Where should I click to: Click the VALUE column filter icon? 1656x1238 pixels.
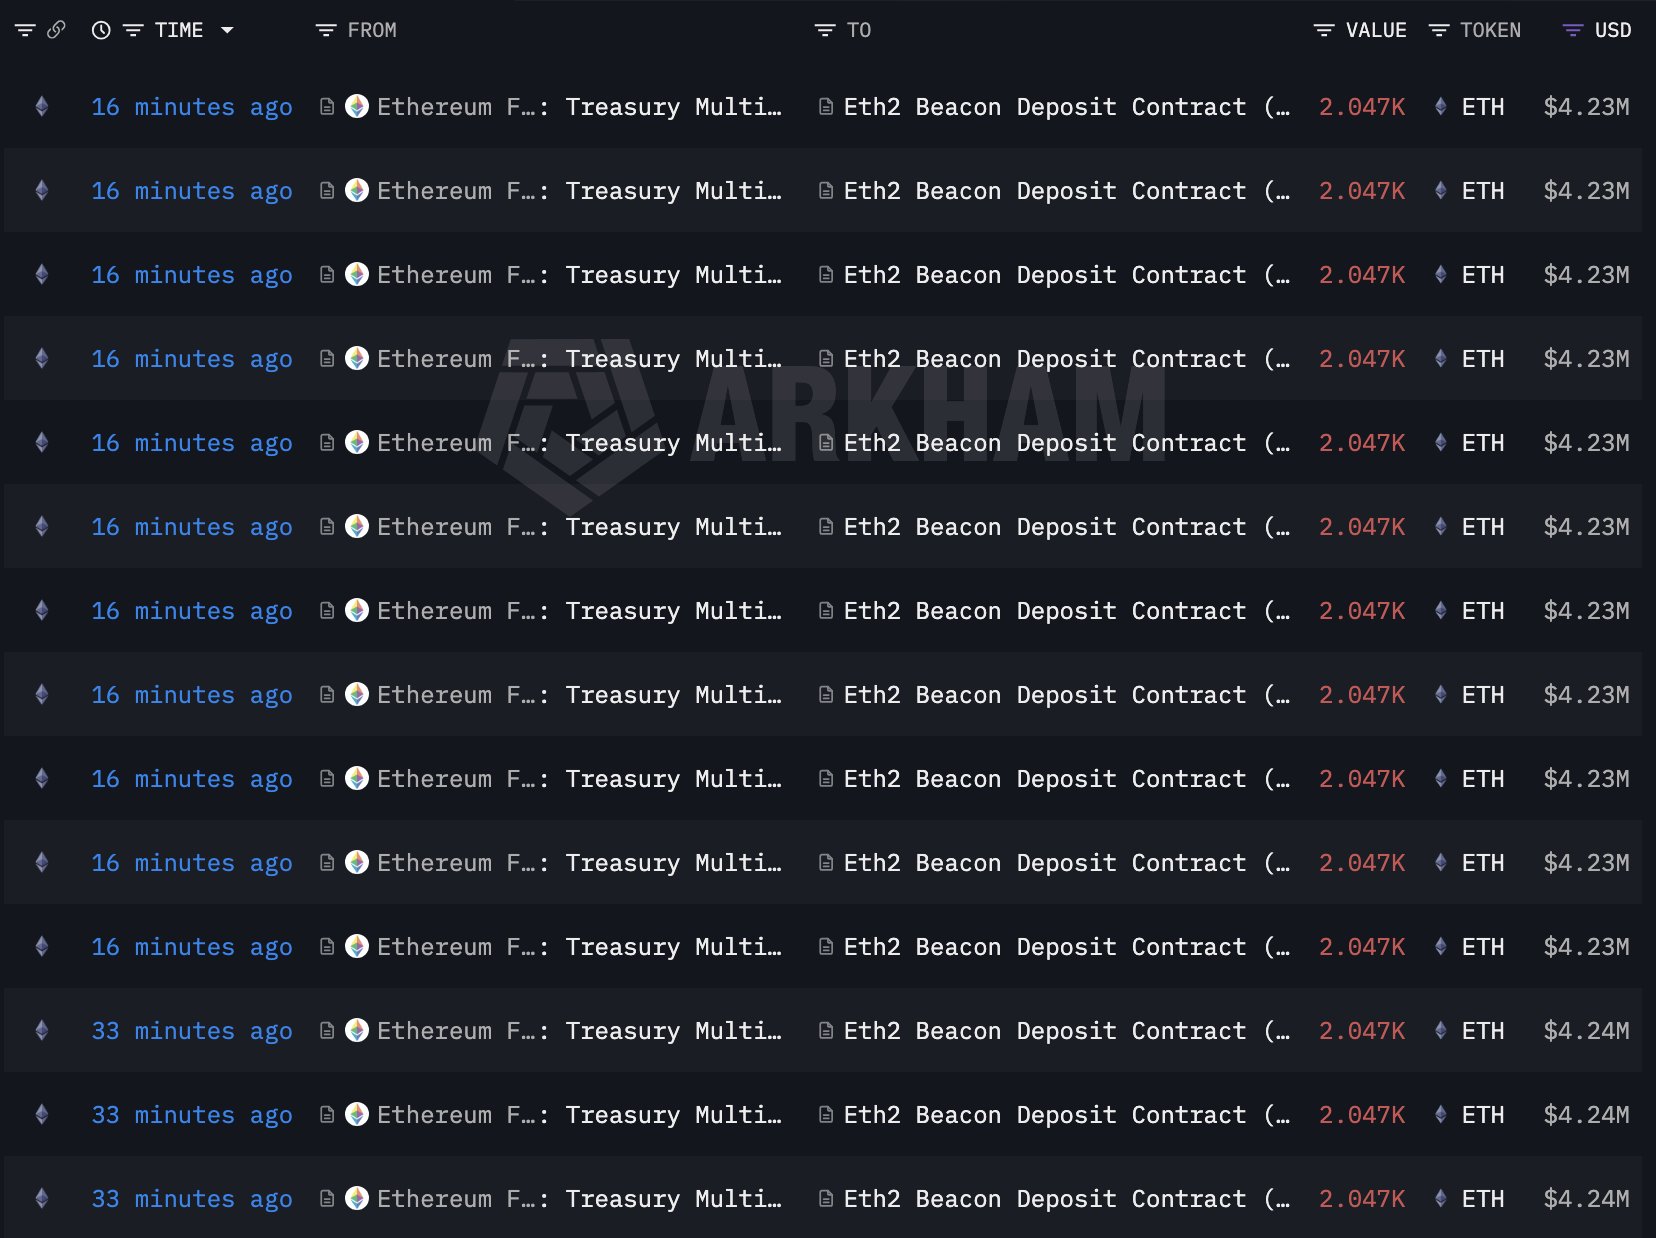[x=1323, y=31]
